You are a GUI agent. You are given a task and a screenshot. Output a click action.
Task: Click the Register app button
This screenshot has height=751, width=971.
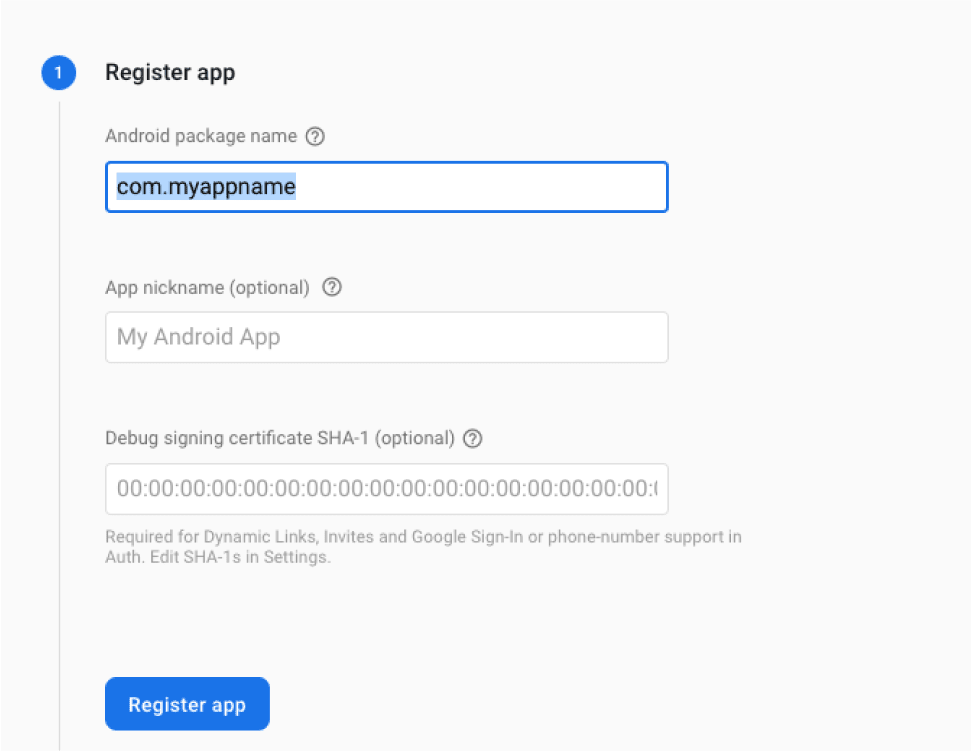pos(186,703)
